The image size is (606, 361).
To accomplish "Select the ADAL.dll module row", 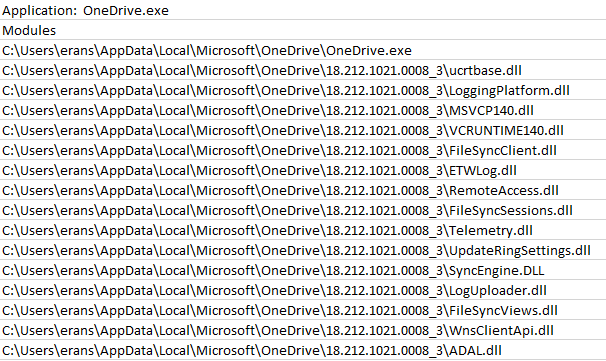I will click(303, 350).
